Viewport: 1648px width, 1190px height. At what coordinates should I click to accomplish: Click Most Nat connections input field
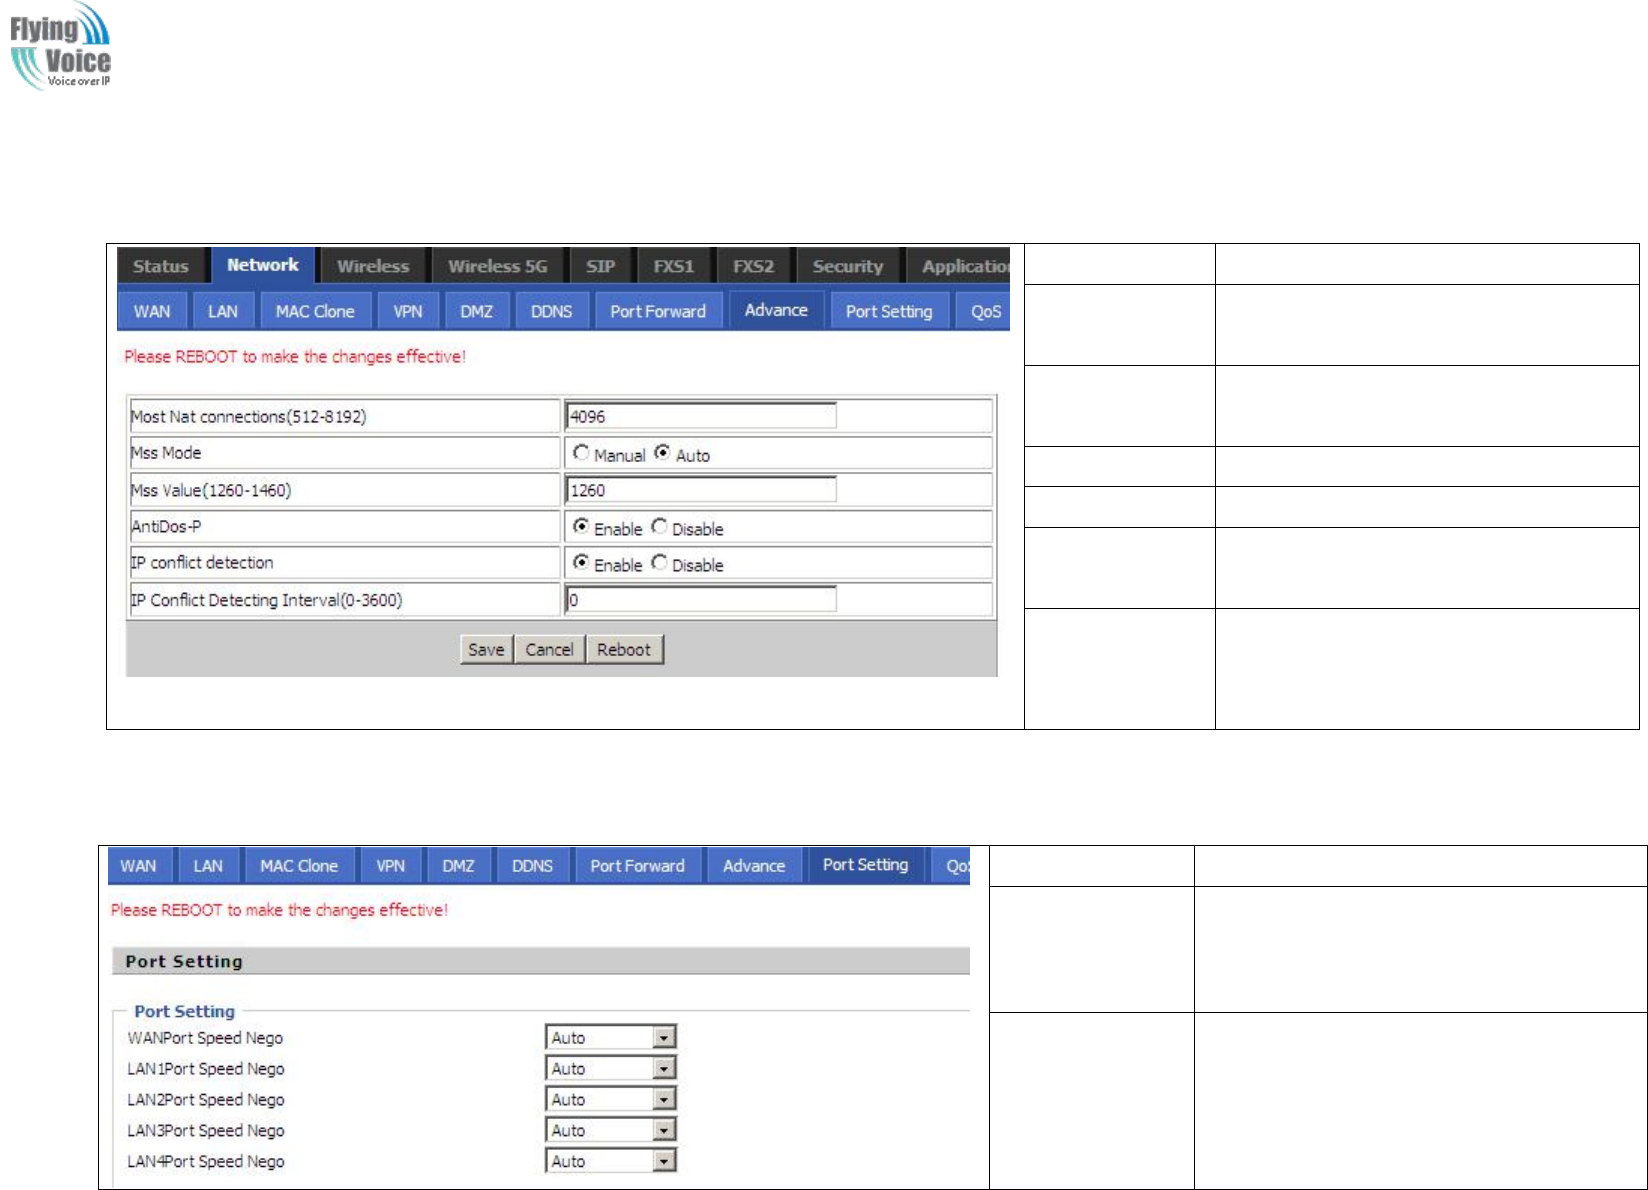coord(701,416)
